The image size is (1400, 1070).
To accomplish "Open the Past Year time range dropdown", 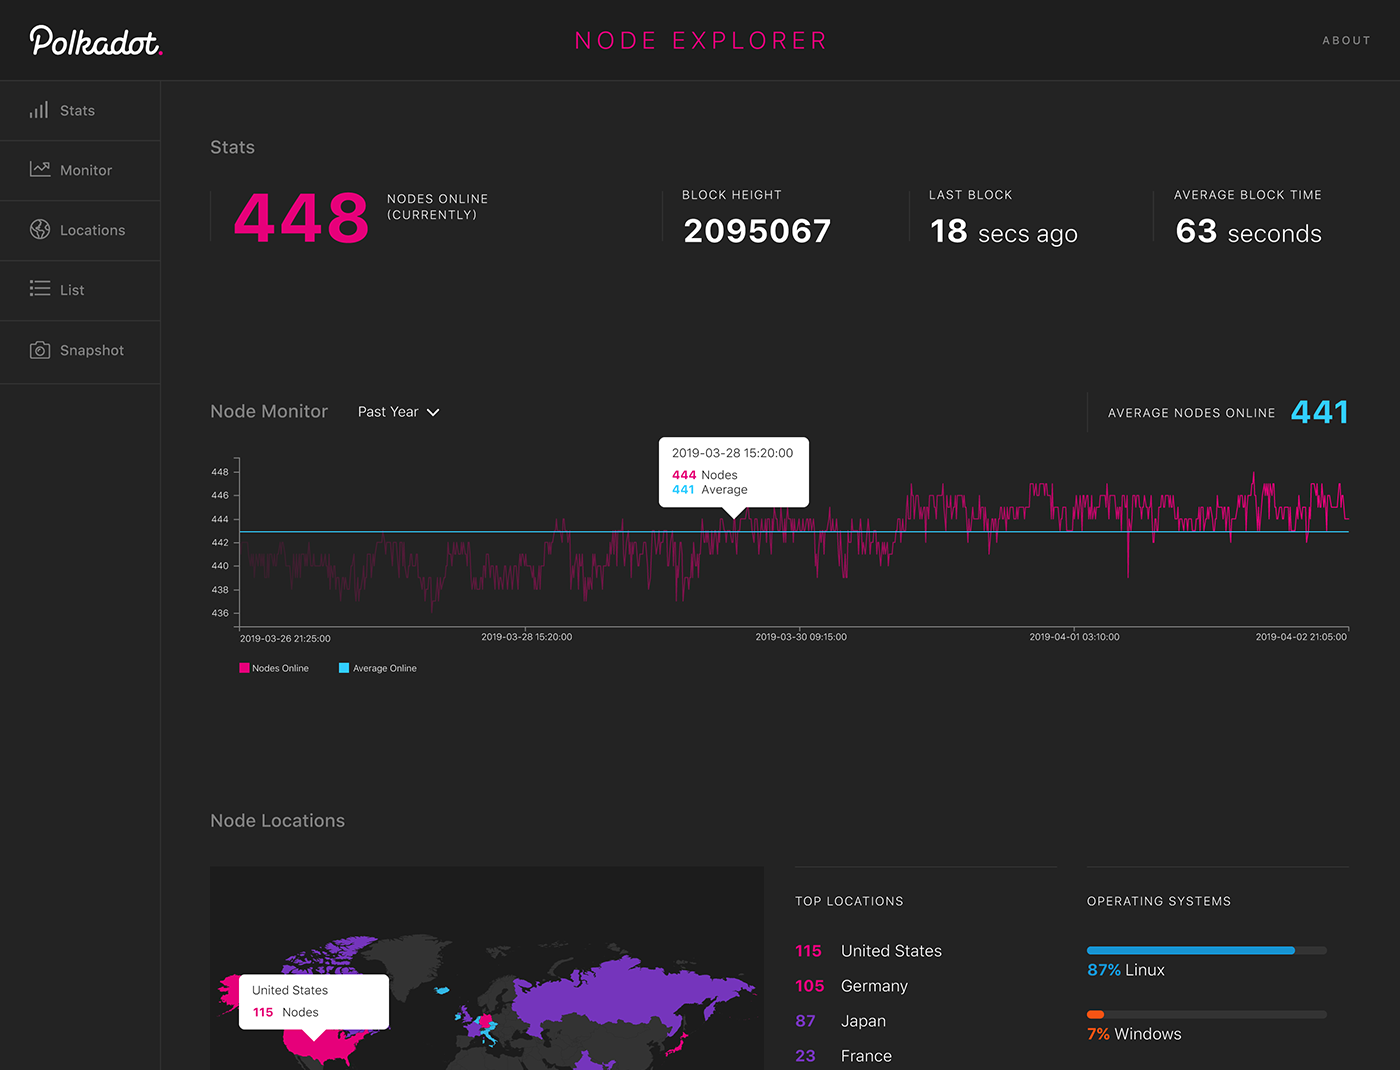I will (x=398, y=412).
